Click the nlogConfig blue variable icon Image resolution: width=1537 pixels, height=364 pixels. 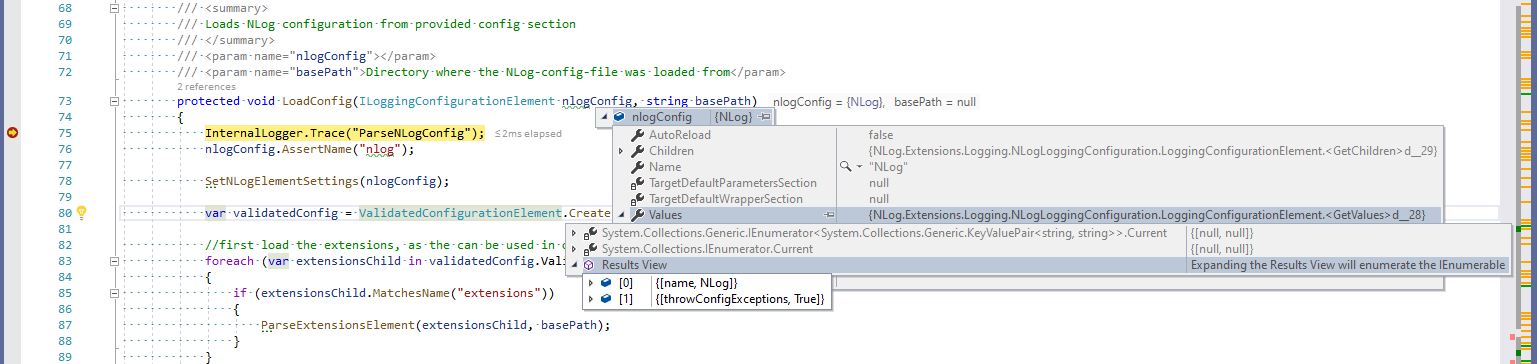coord(620,117)
